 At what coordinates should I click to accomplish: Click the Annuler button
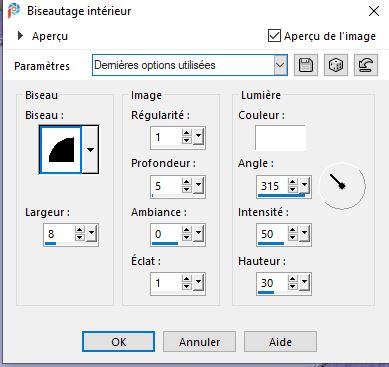click(199, 342)
